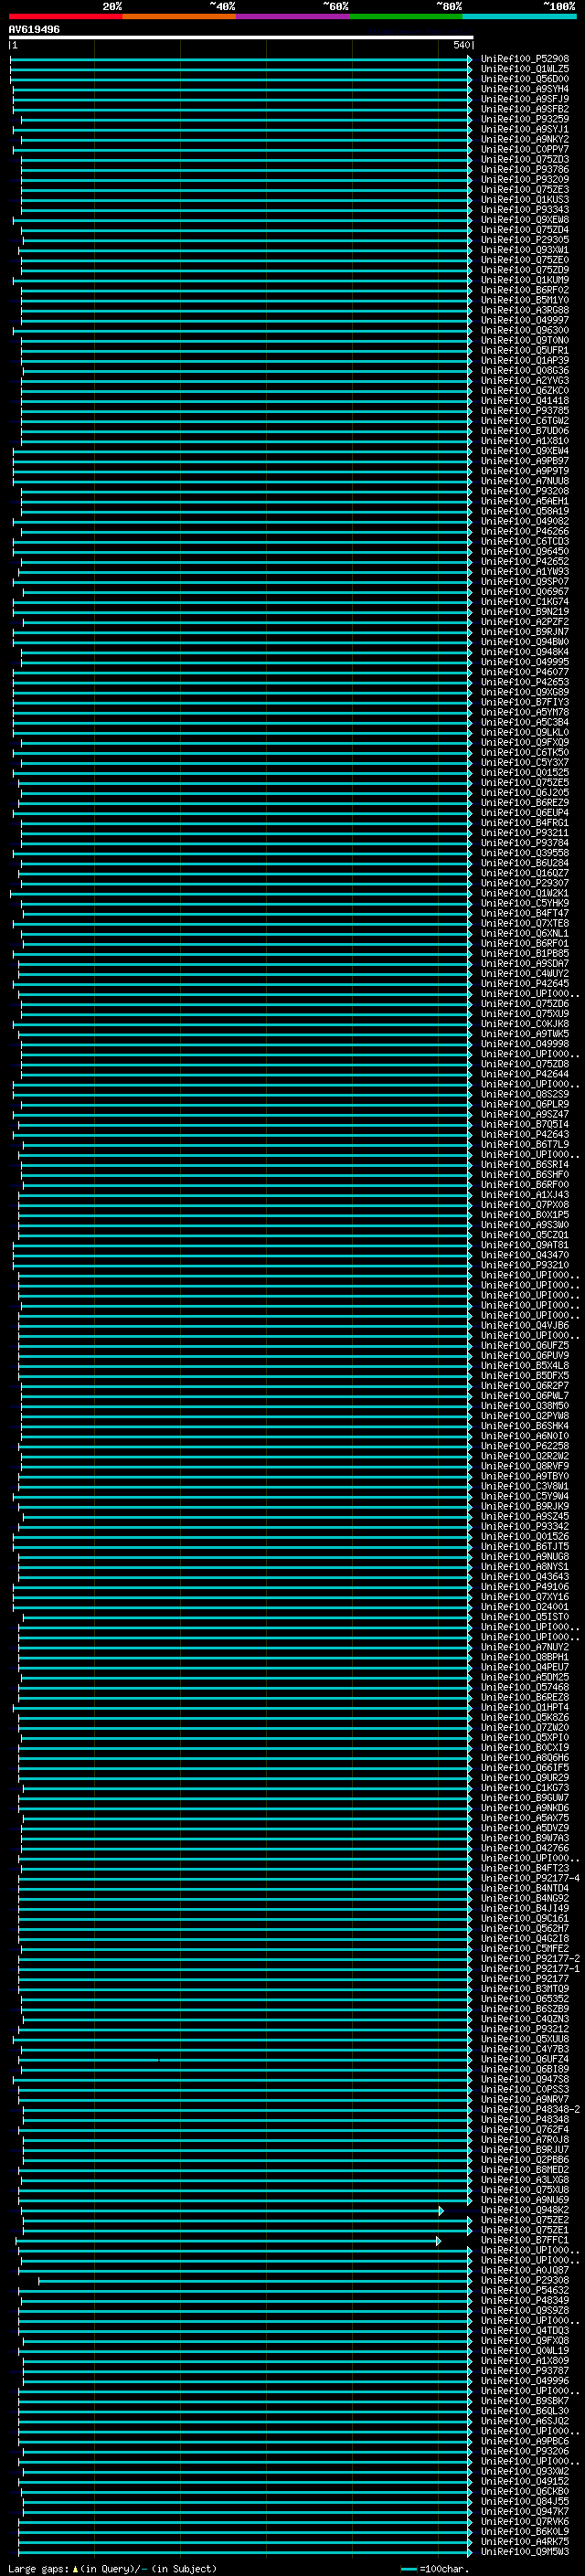Open hit UniRef100_Q56D00
585x2576 pixels.
pos(525,79)
